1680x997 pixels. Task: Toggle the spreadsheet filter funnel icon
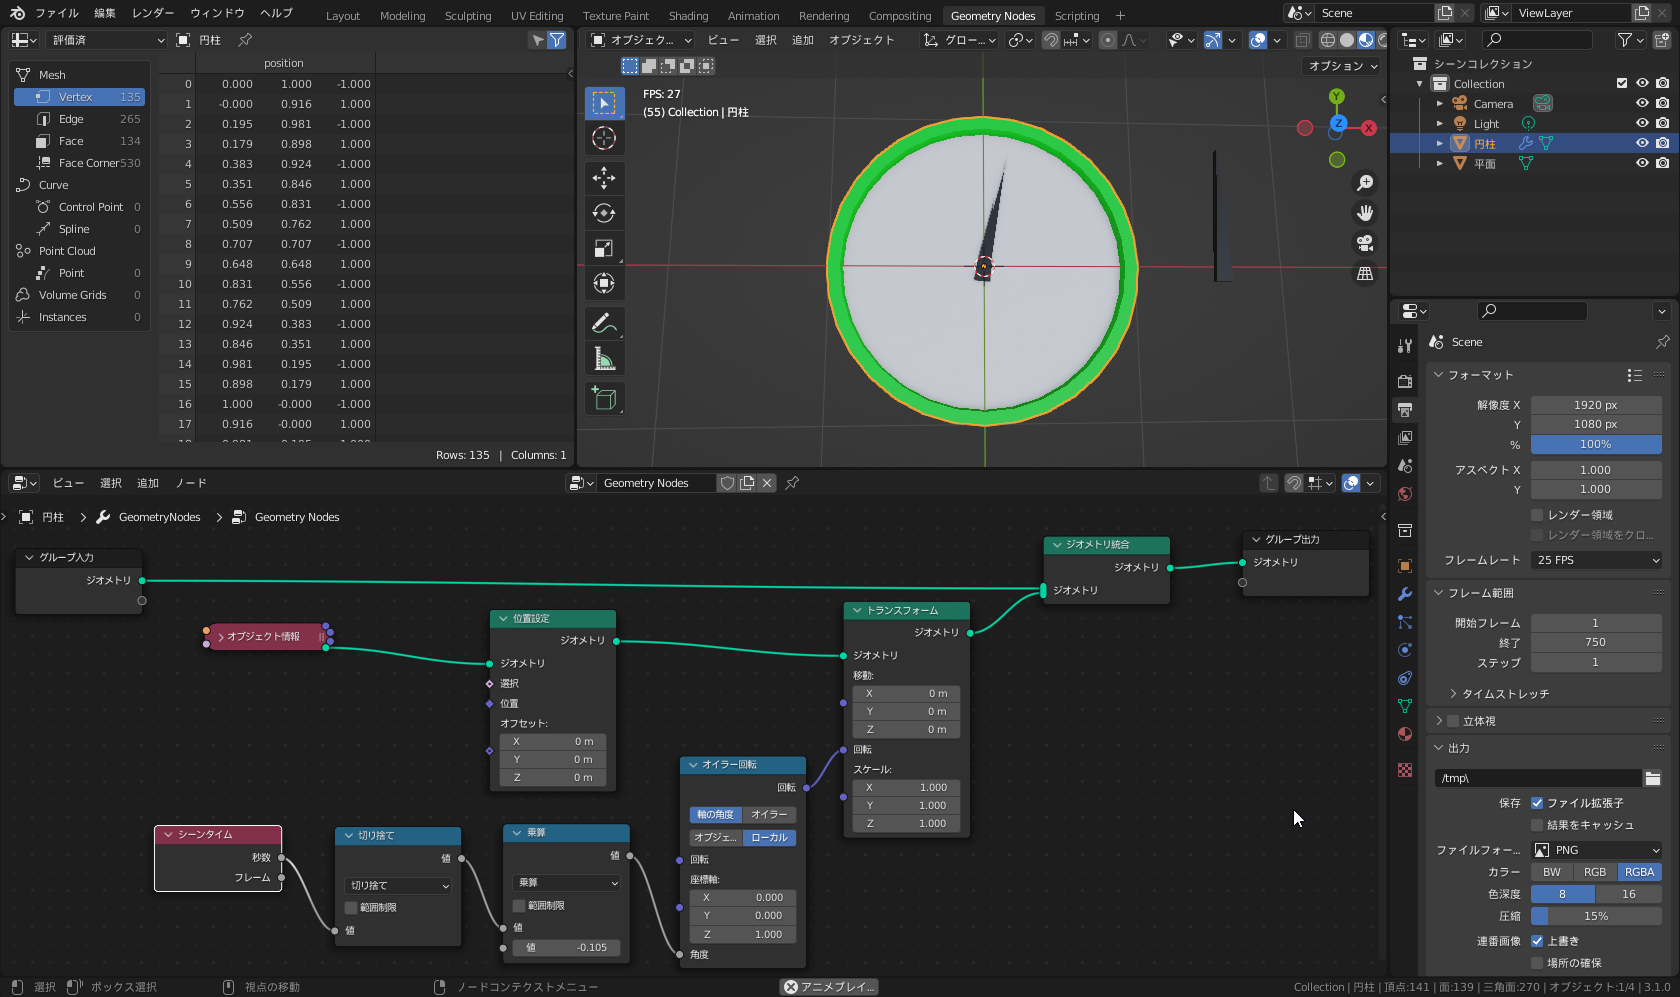(557, 40)
